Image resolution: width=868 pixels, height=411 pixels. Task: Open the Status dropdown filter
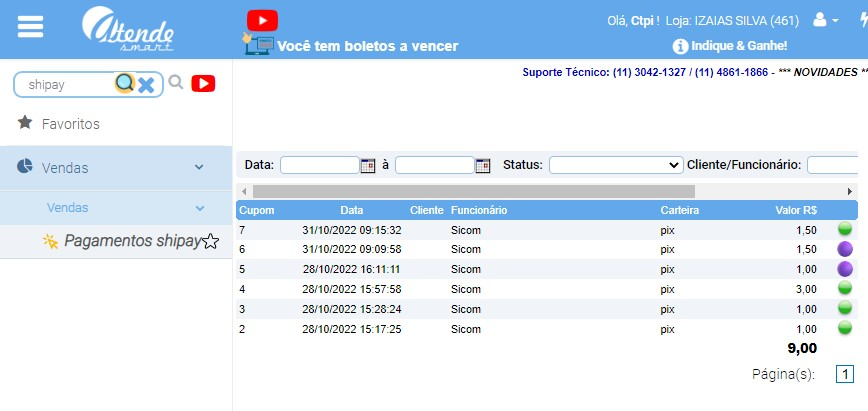[x=615, y=165]
